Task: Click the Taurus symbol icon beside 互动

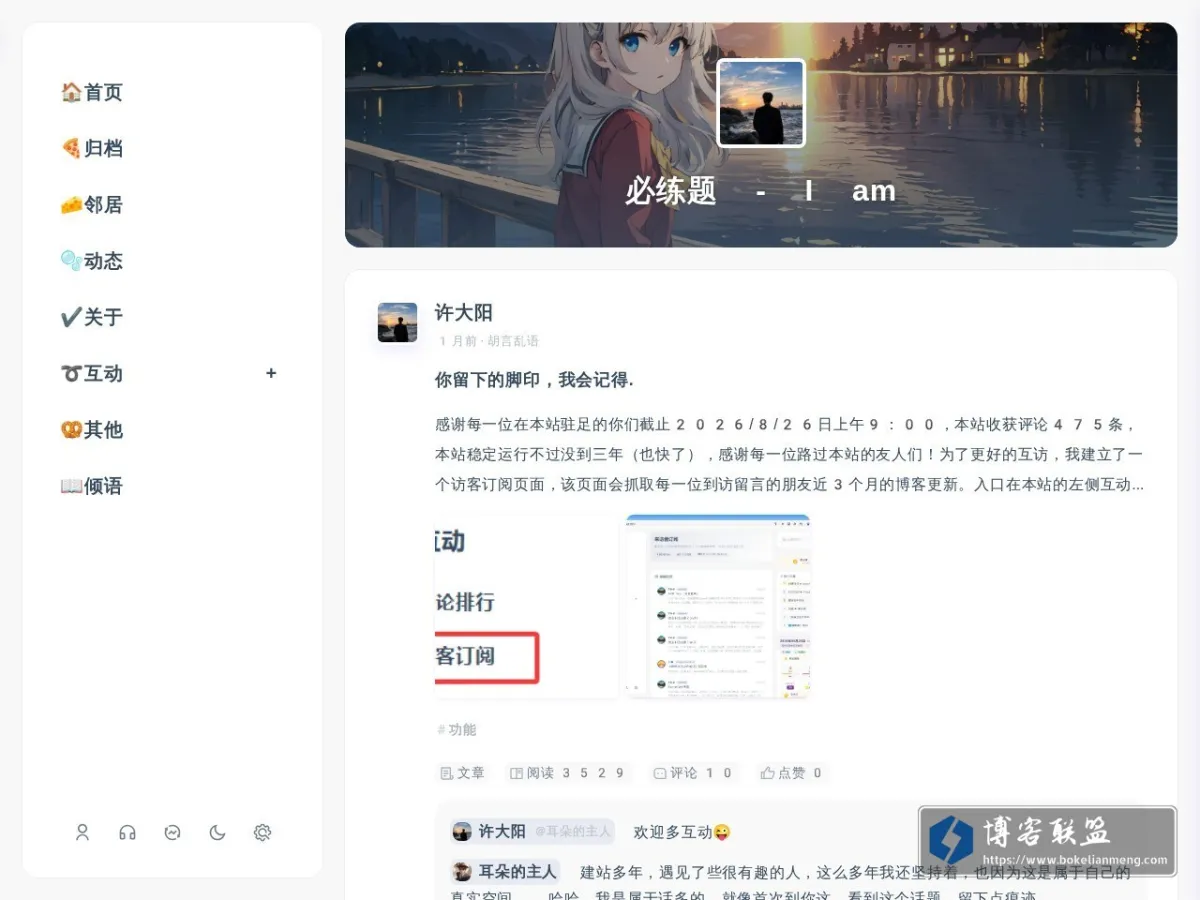Action: click(71, 374)
